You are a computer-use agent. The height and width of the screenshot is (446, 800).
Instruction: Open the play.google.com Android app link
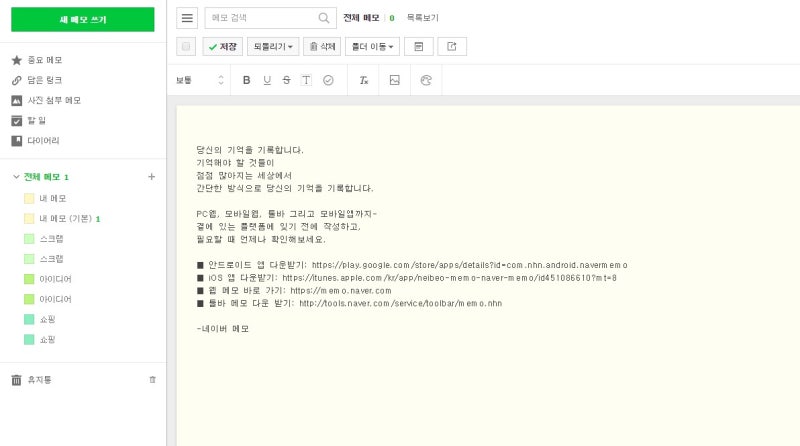pyautogui.click(x=469, y=265)
